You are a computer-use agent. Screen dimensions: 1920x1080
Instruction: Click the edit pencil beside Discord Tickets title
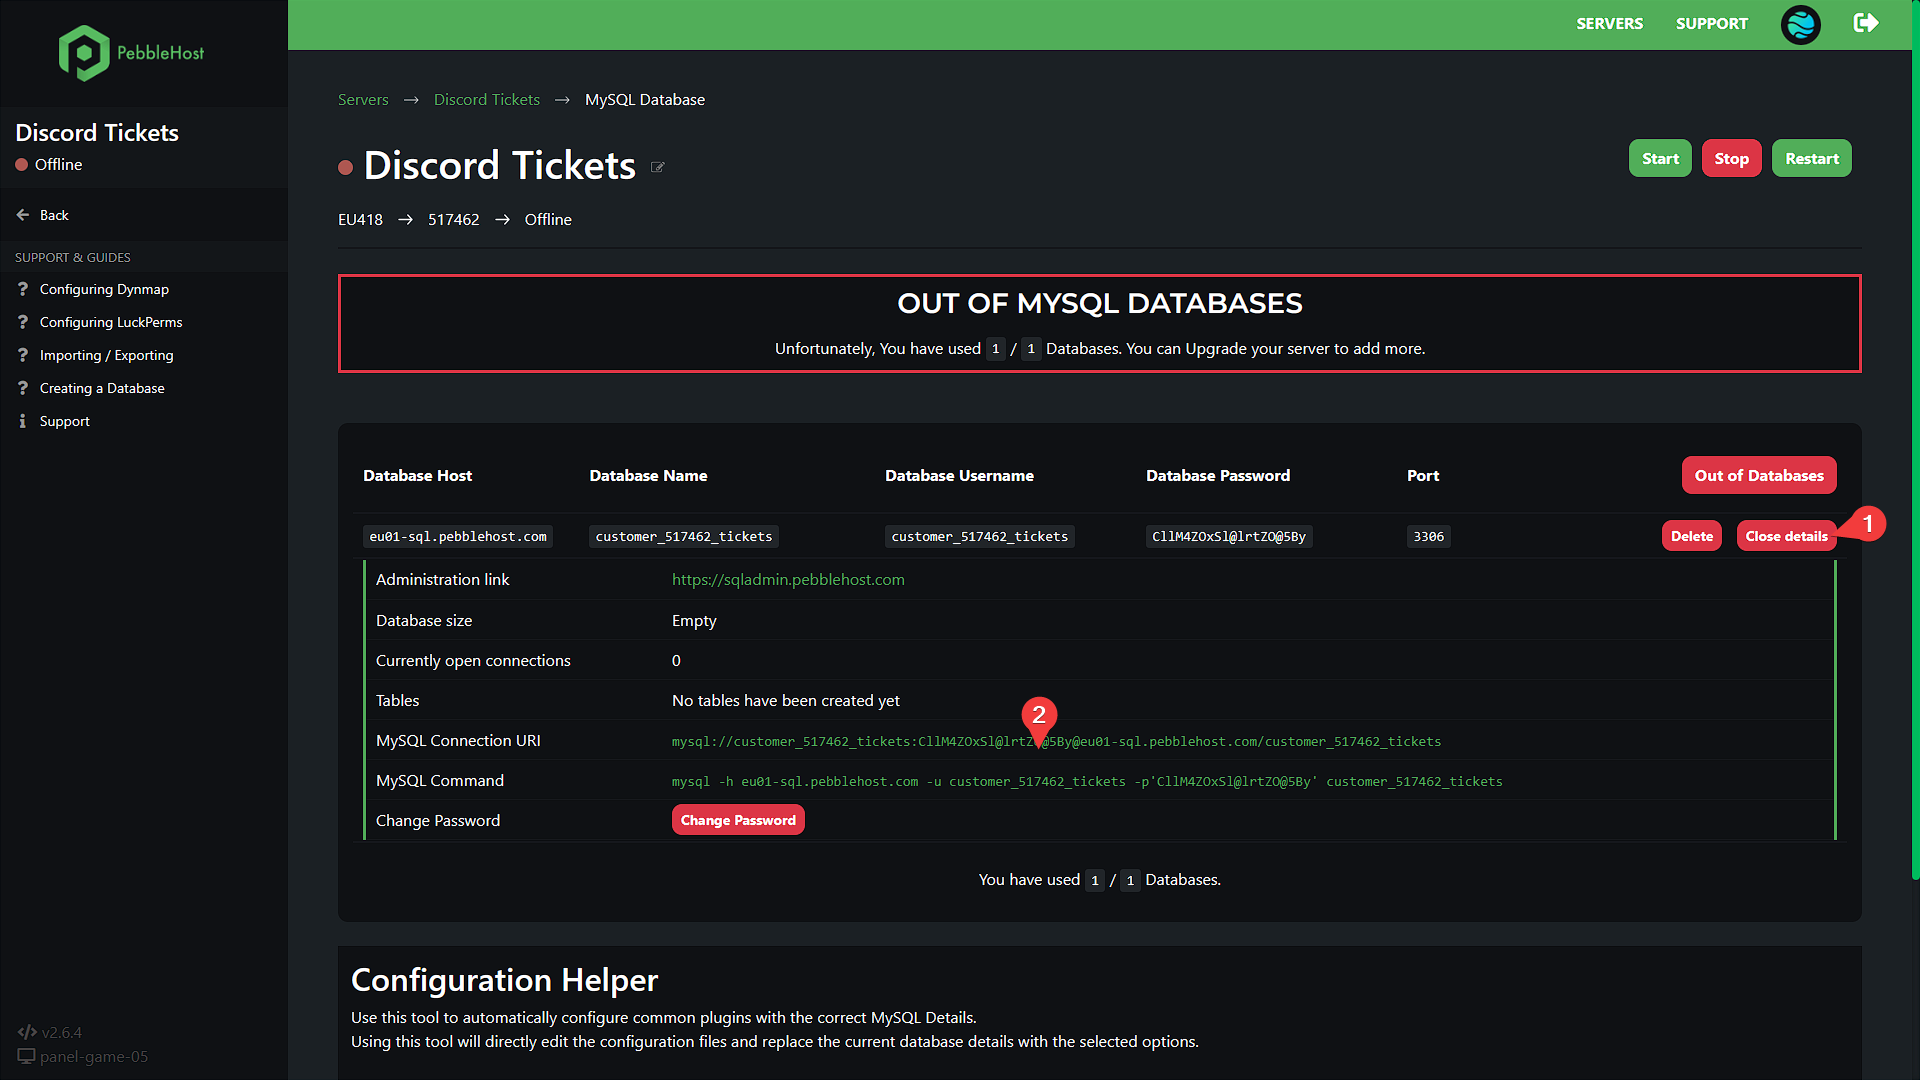pyautogui.click(x=657, y=167)
